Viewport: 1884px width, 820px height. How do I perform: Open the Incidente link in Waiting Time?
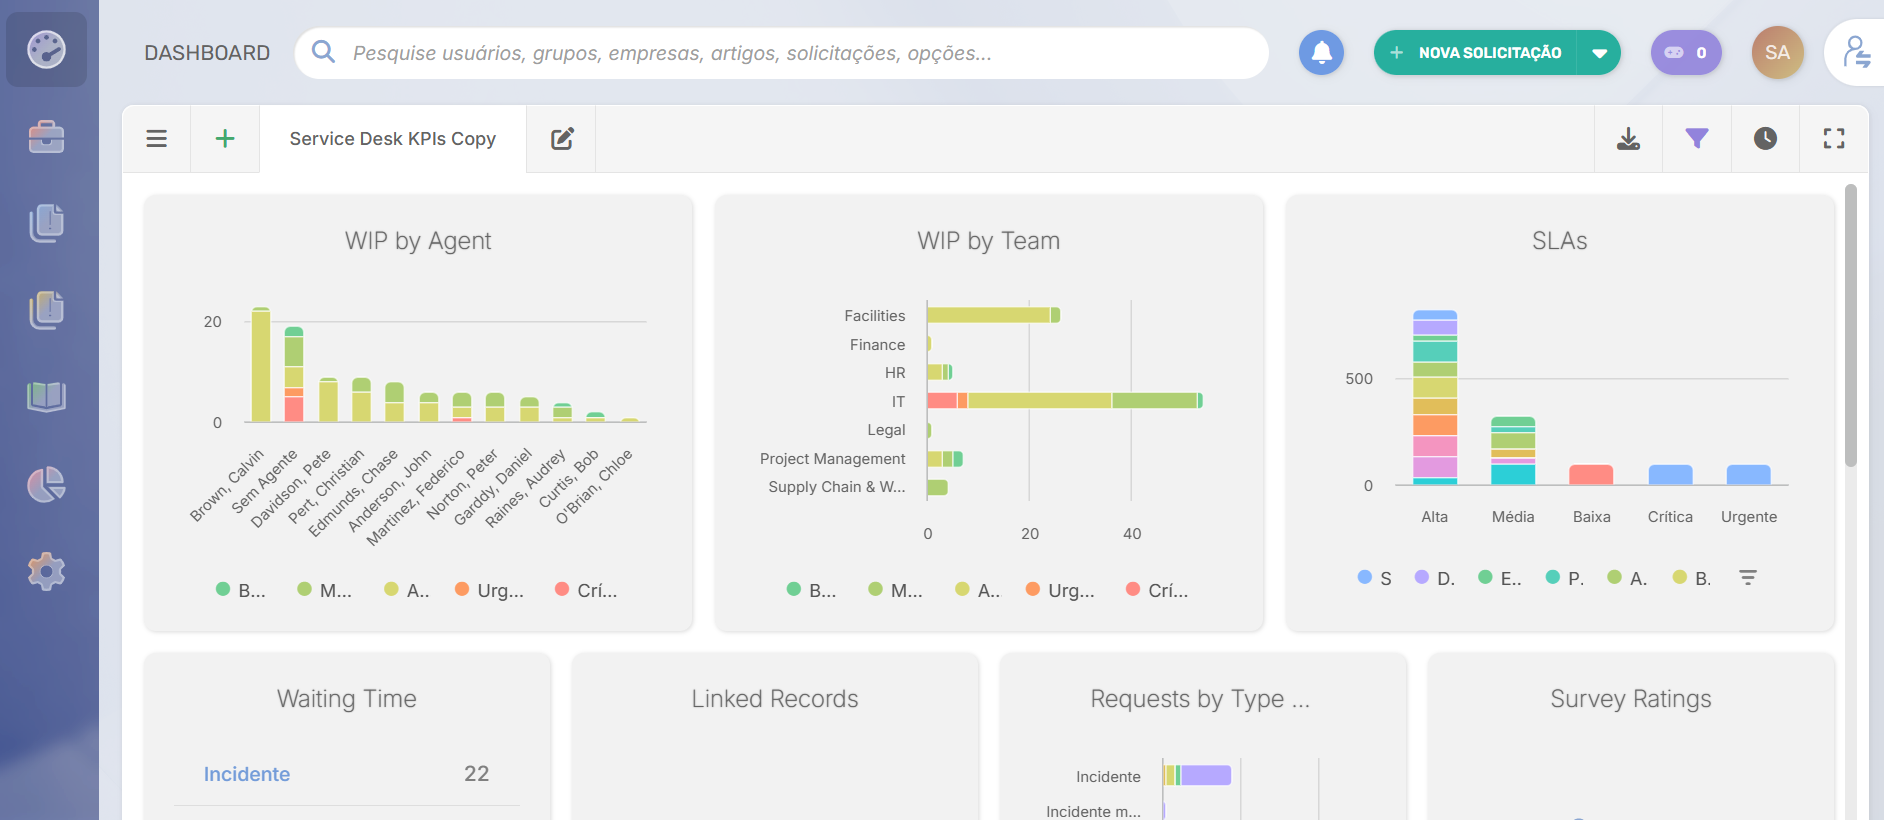pyautogui.click(x=247, y=774)
